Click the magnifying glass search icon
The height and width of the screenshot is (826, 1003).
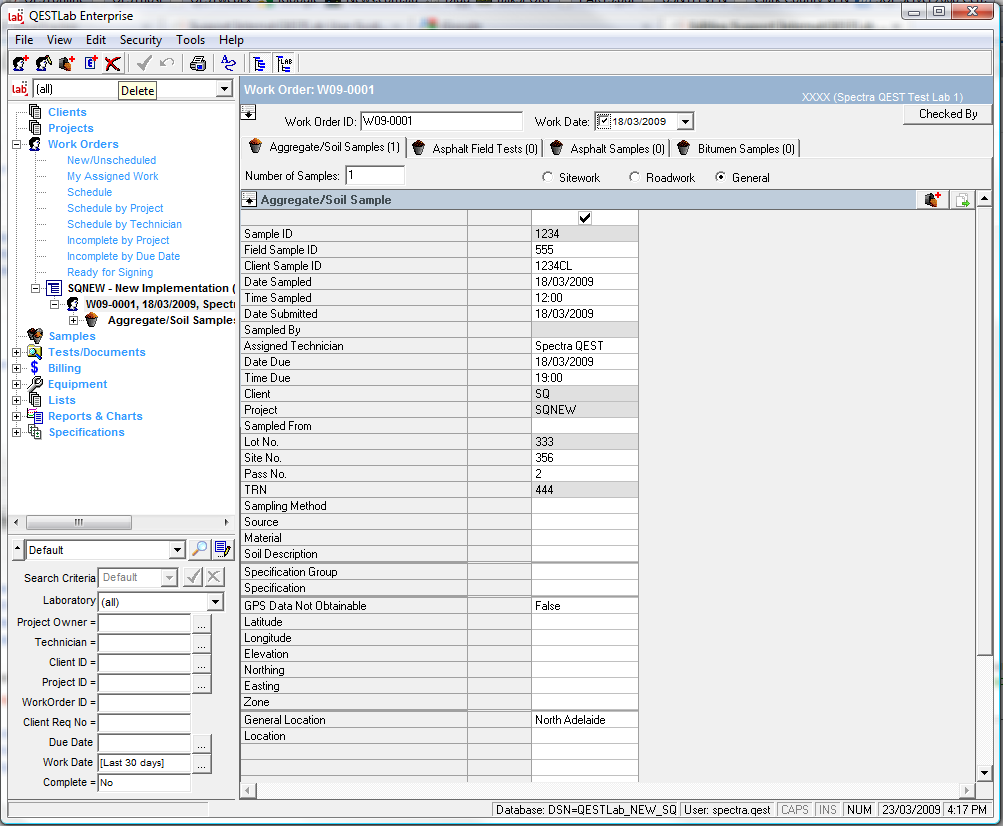point(200,549)
